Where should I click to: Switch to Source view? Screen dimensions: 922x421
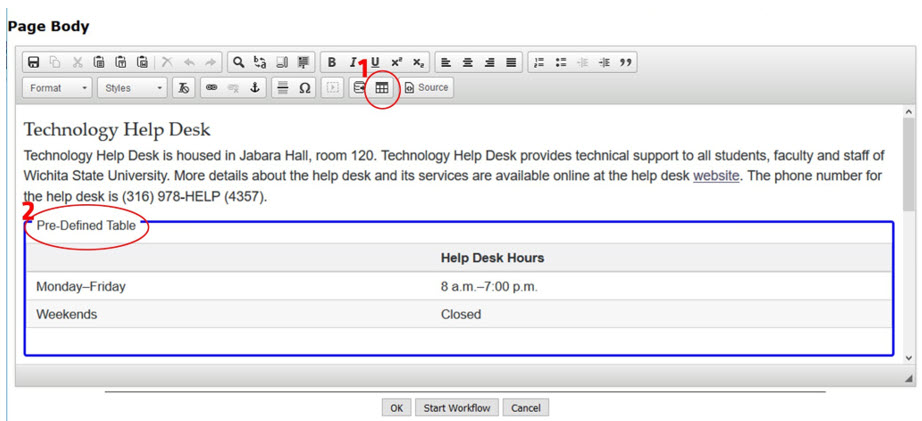coord(427,88)
